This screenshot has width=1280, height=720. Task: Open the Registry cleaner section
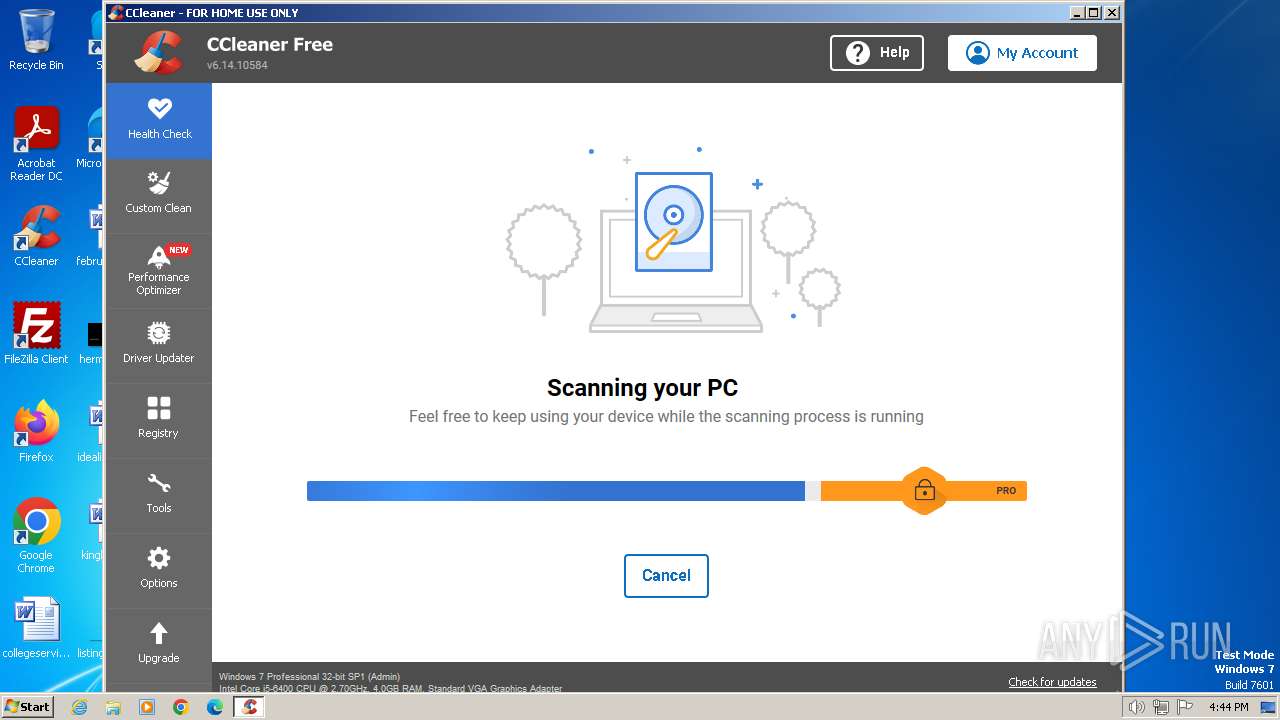click(159, 420)
